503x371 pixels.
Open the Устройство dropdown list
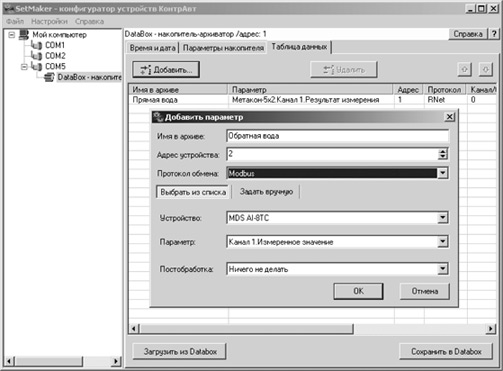click(442, 218)
